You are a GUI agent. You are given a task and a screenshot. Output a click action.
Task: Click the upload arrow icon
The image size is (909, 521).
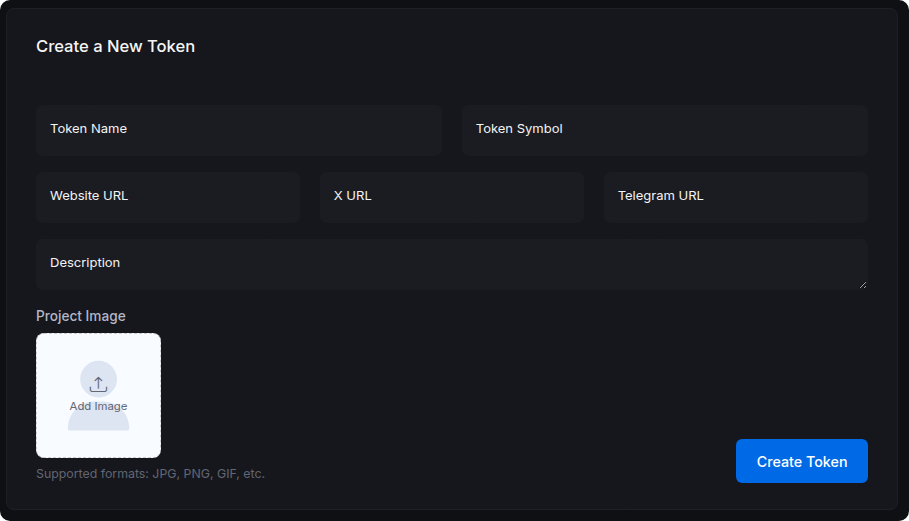click(99, 384)
